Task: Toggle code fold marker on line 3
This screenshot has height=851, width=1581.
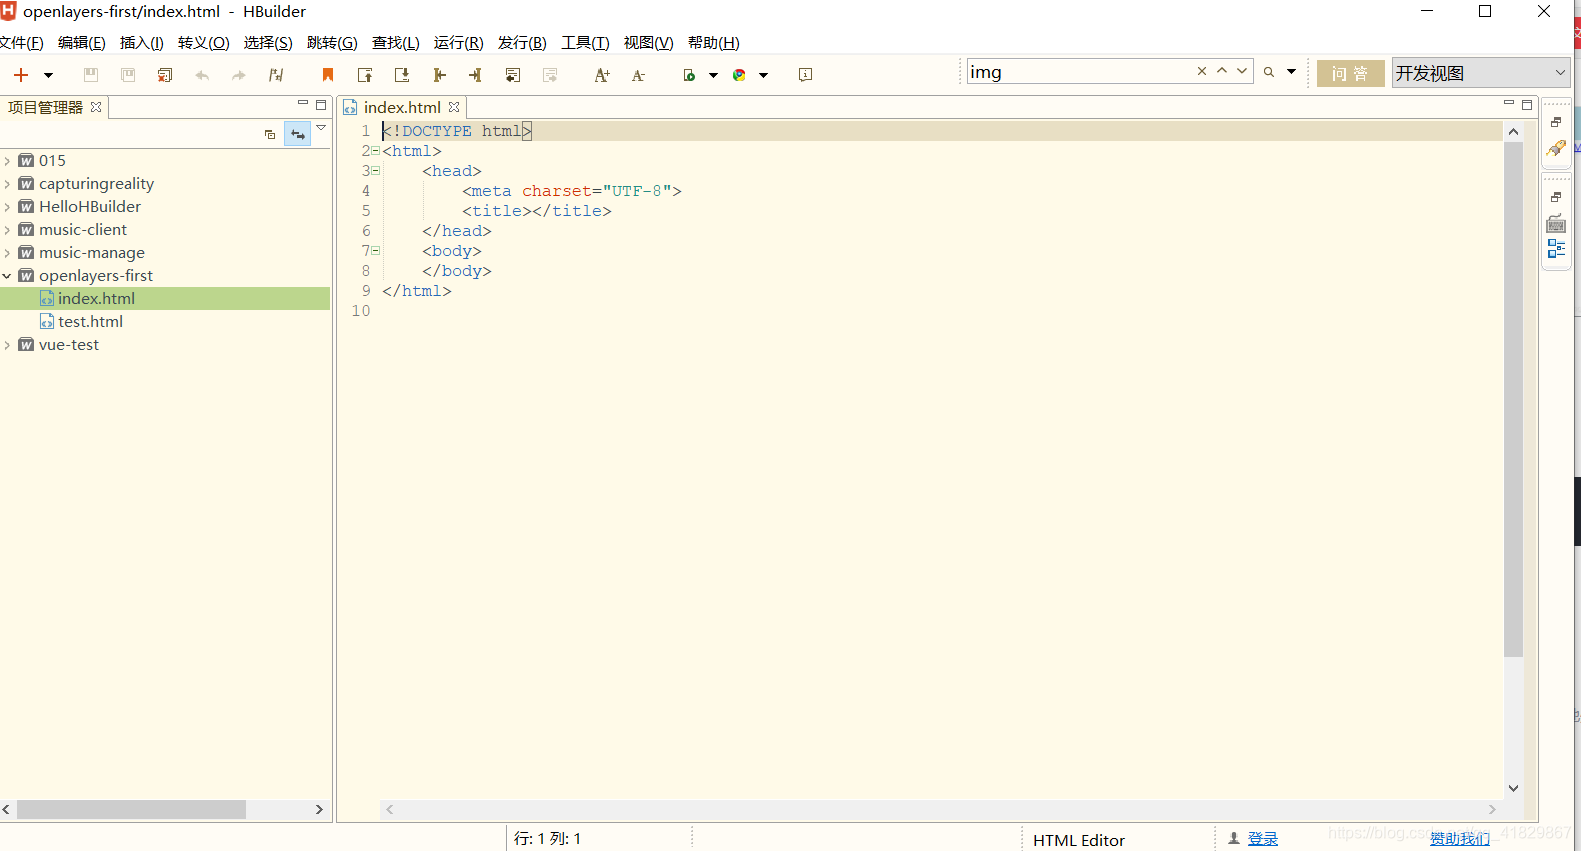Action: coord(376,171)
